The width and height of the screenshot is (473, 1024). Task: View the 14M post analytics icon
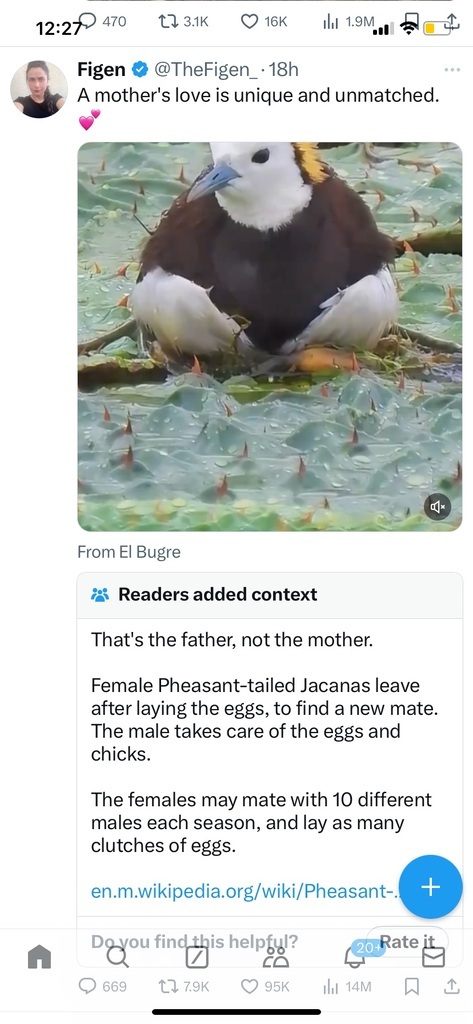tap(347, 986)
